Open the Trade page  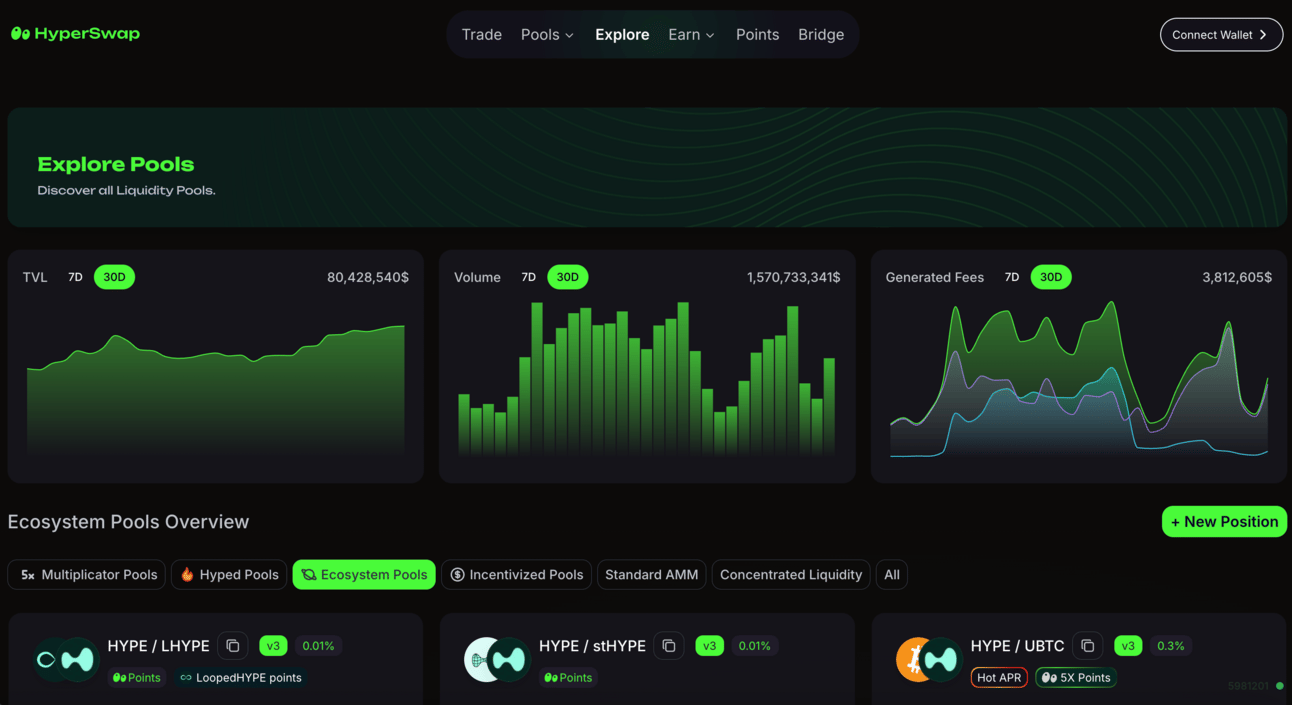click(x=481, y=35)
